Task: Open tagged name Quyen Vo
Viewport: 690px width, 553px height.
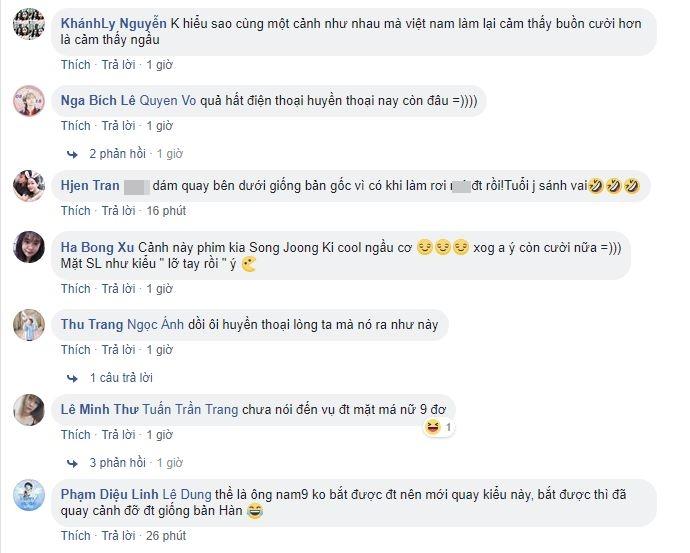Action: tap(168, 101)
